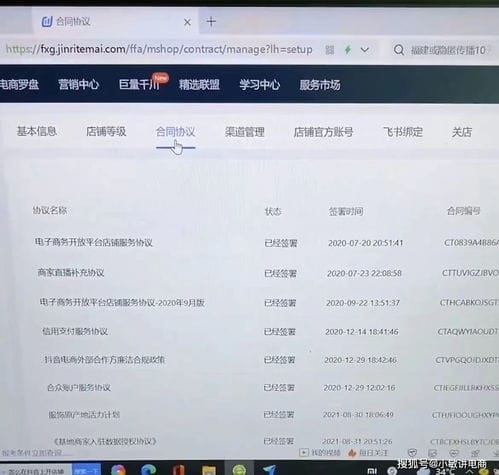Open 电商罗盘 in top navigation

point(19,85)
